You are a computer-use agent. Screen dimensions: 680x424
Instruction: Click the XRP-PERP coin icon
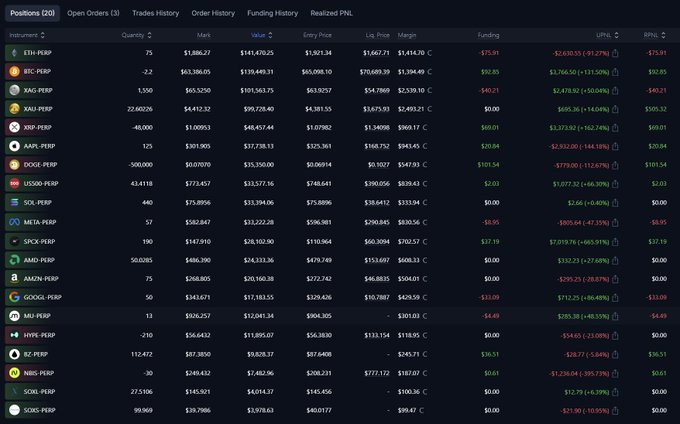click(x=14, y=127)
